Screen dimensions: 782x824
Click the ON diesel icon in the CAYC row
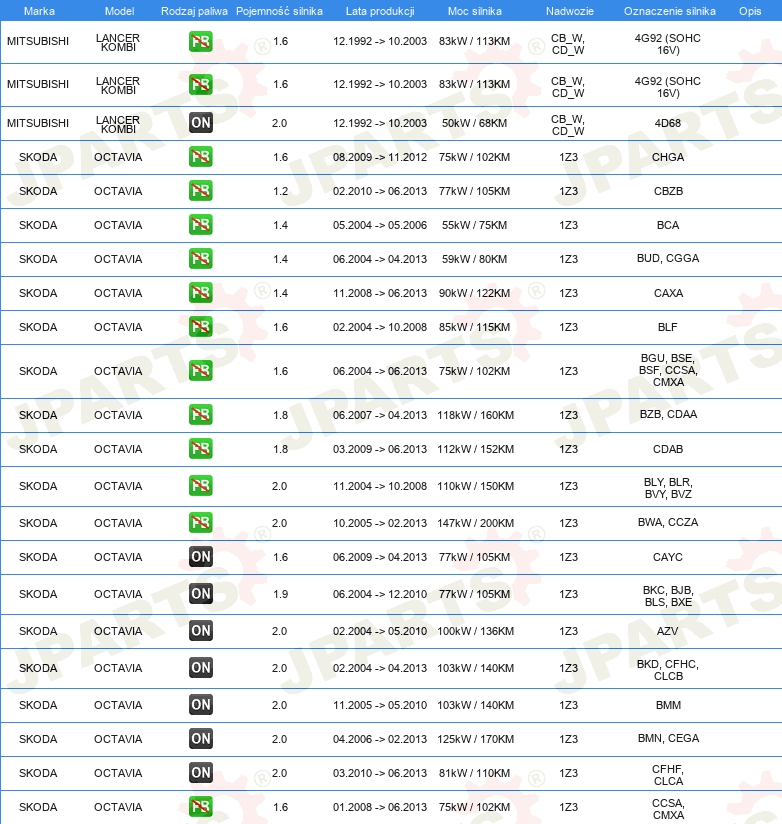pos(201,557)
